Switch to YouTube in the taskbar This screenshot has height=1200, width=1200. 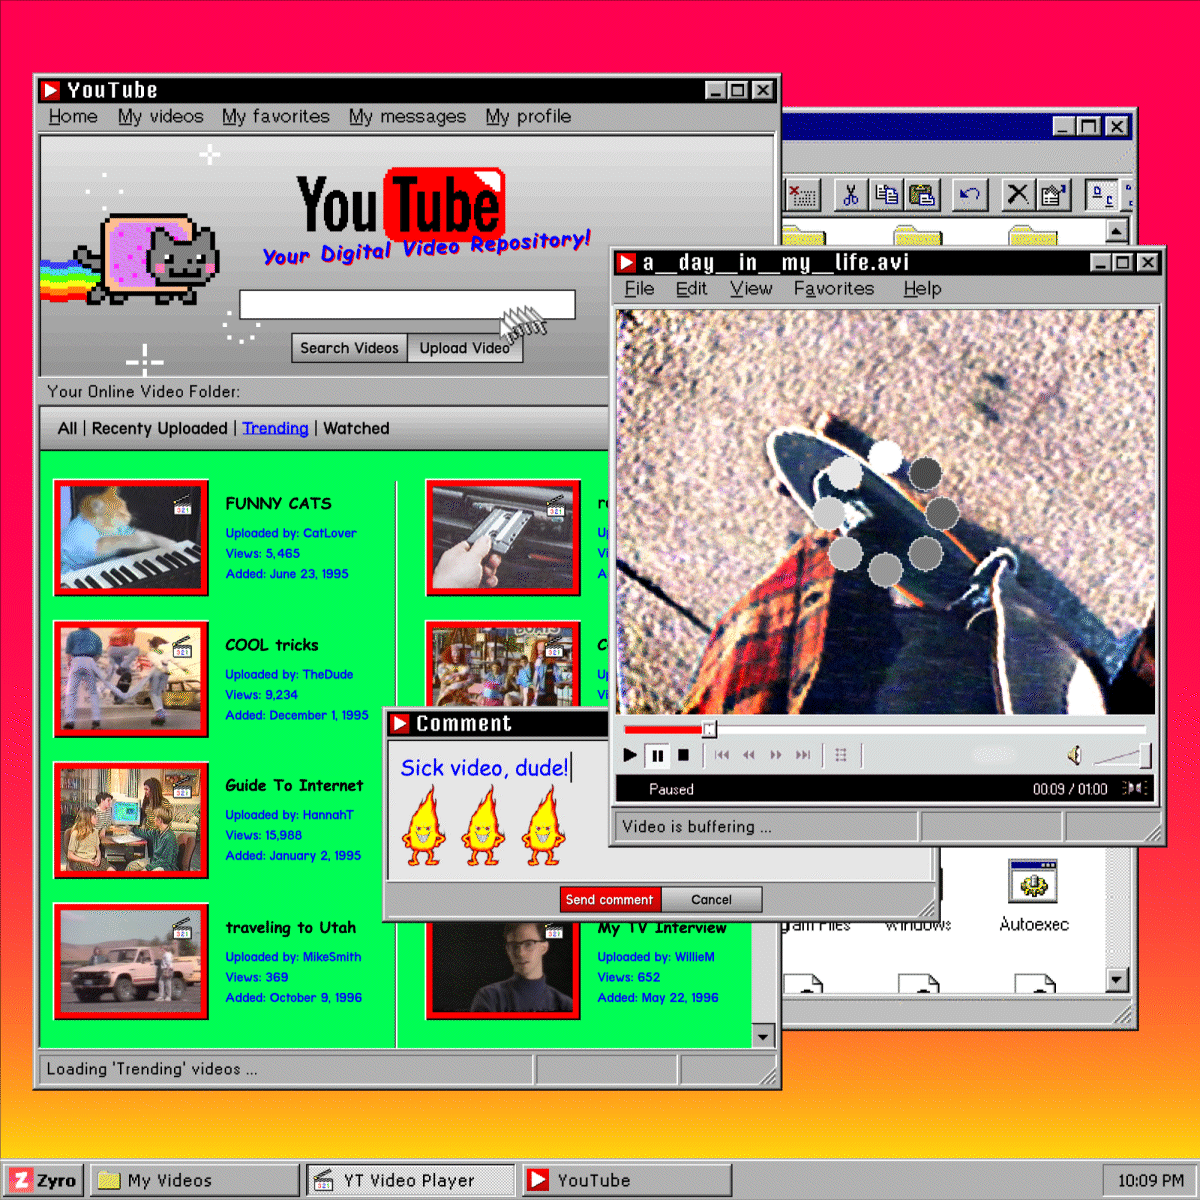tap(627, 1180)
